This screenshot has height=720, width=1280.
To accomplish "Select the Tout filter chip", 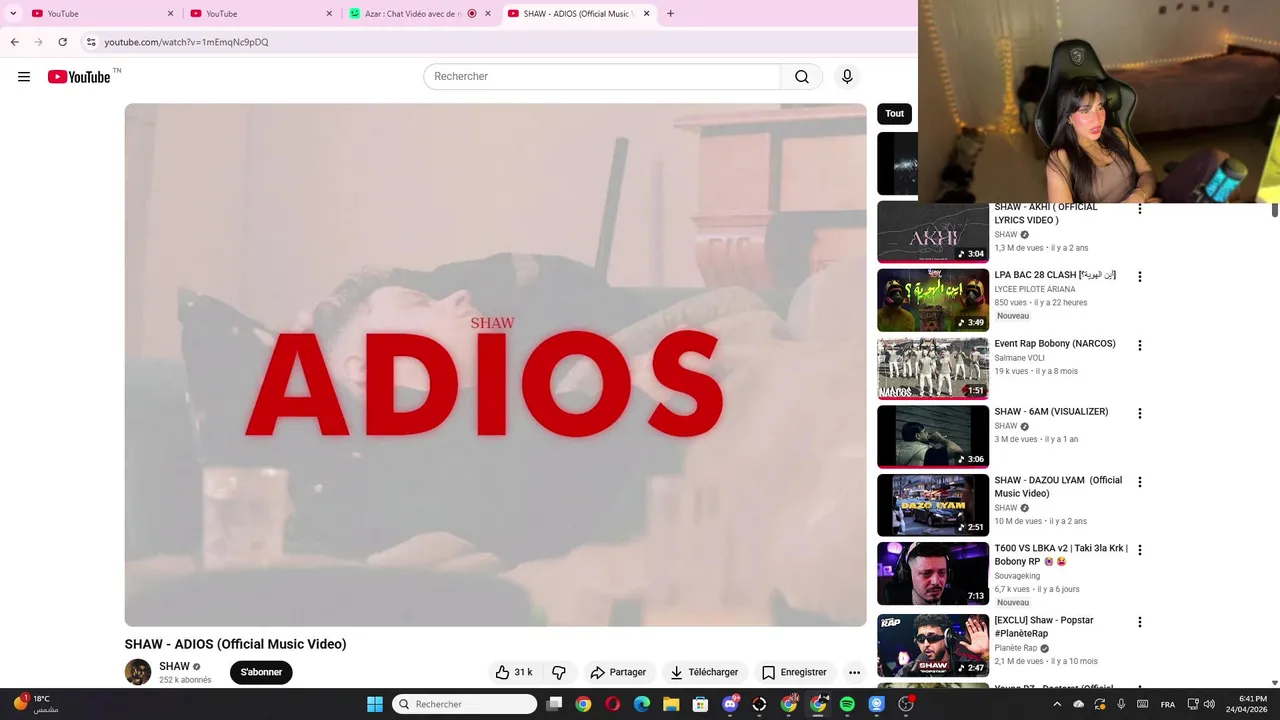I will (x=894, y=113).
